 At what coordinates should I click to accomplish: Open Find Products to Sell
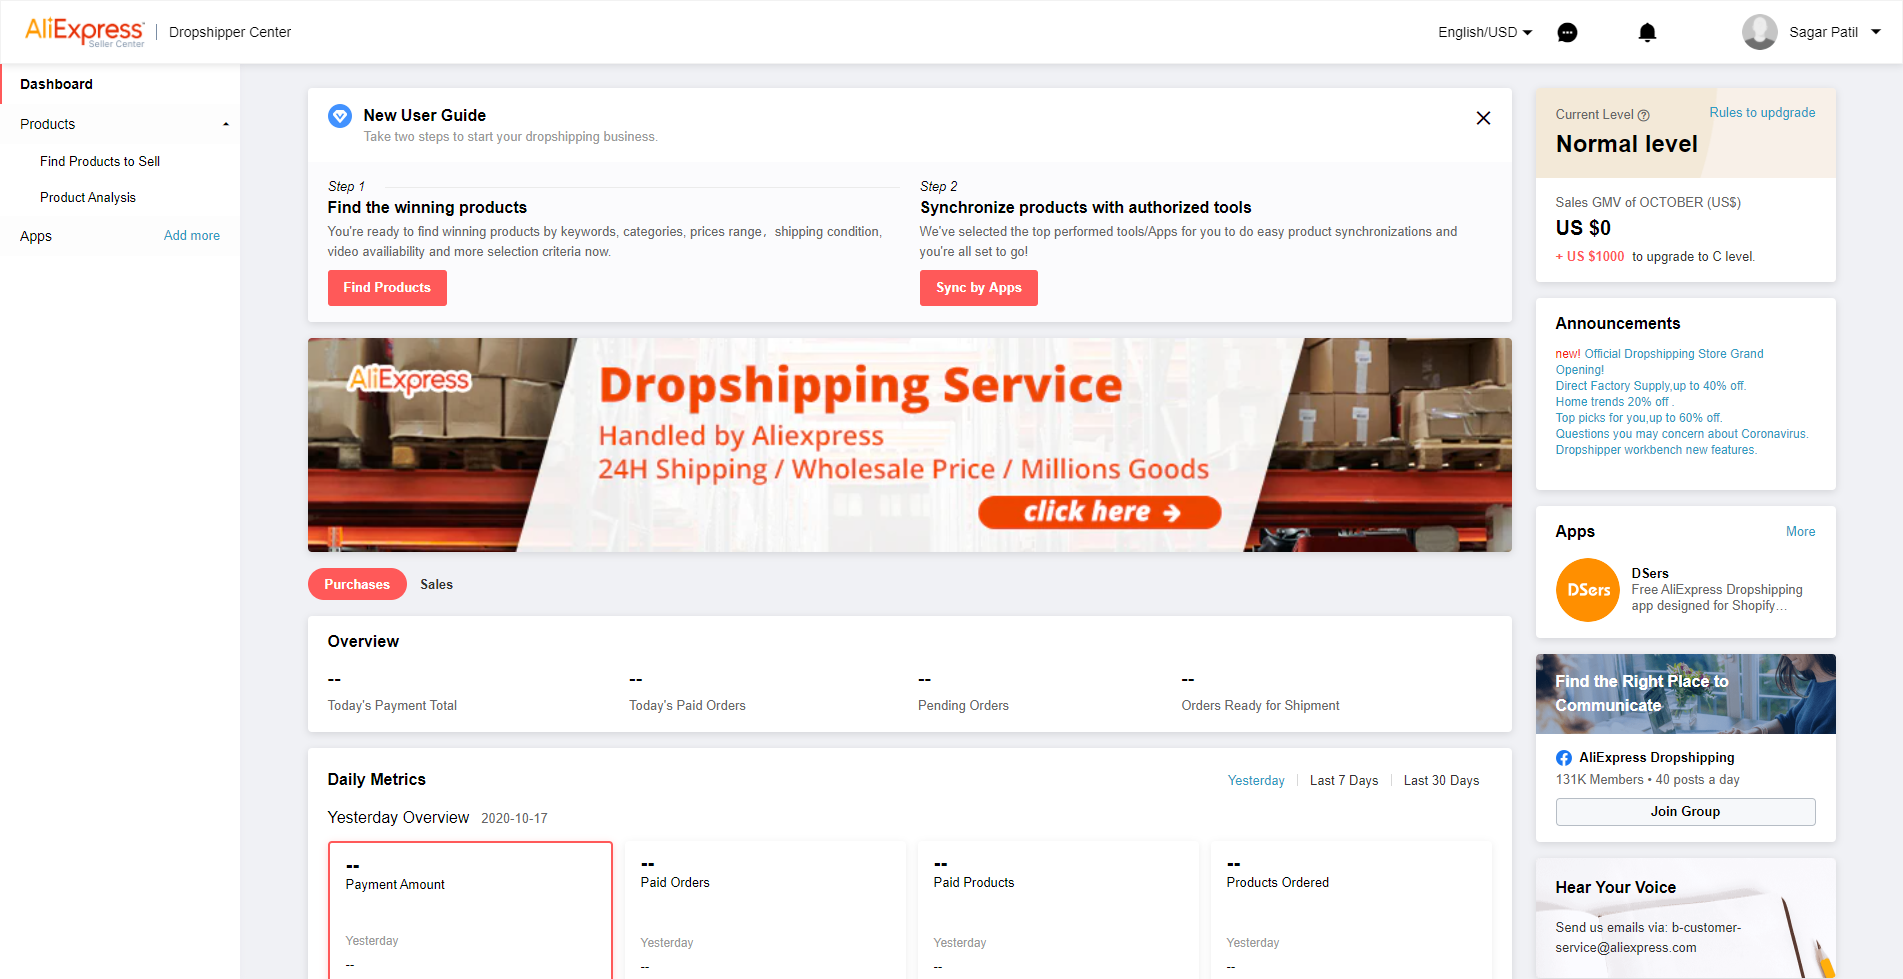click(100, 161)
